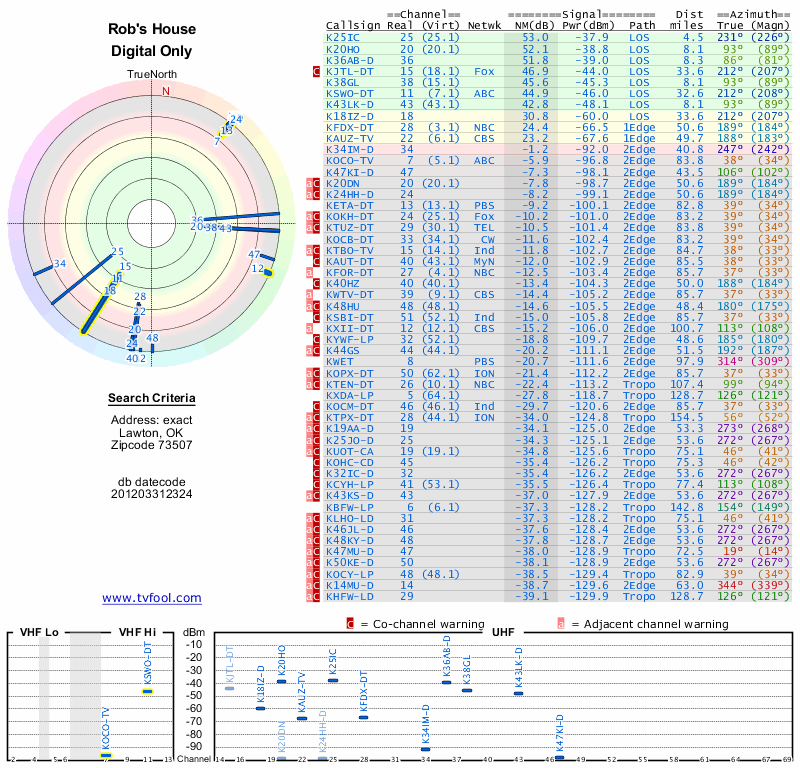This screenshot has width=800, height=768.
Task: Click the Path column header
Action: (x=642, y=25)
